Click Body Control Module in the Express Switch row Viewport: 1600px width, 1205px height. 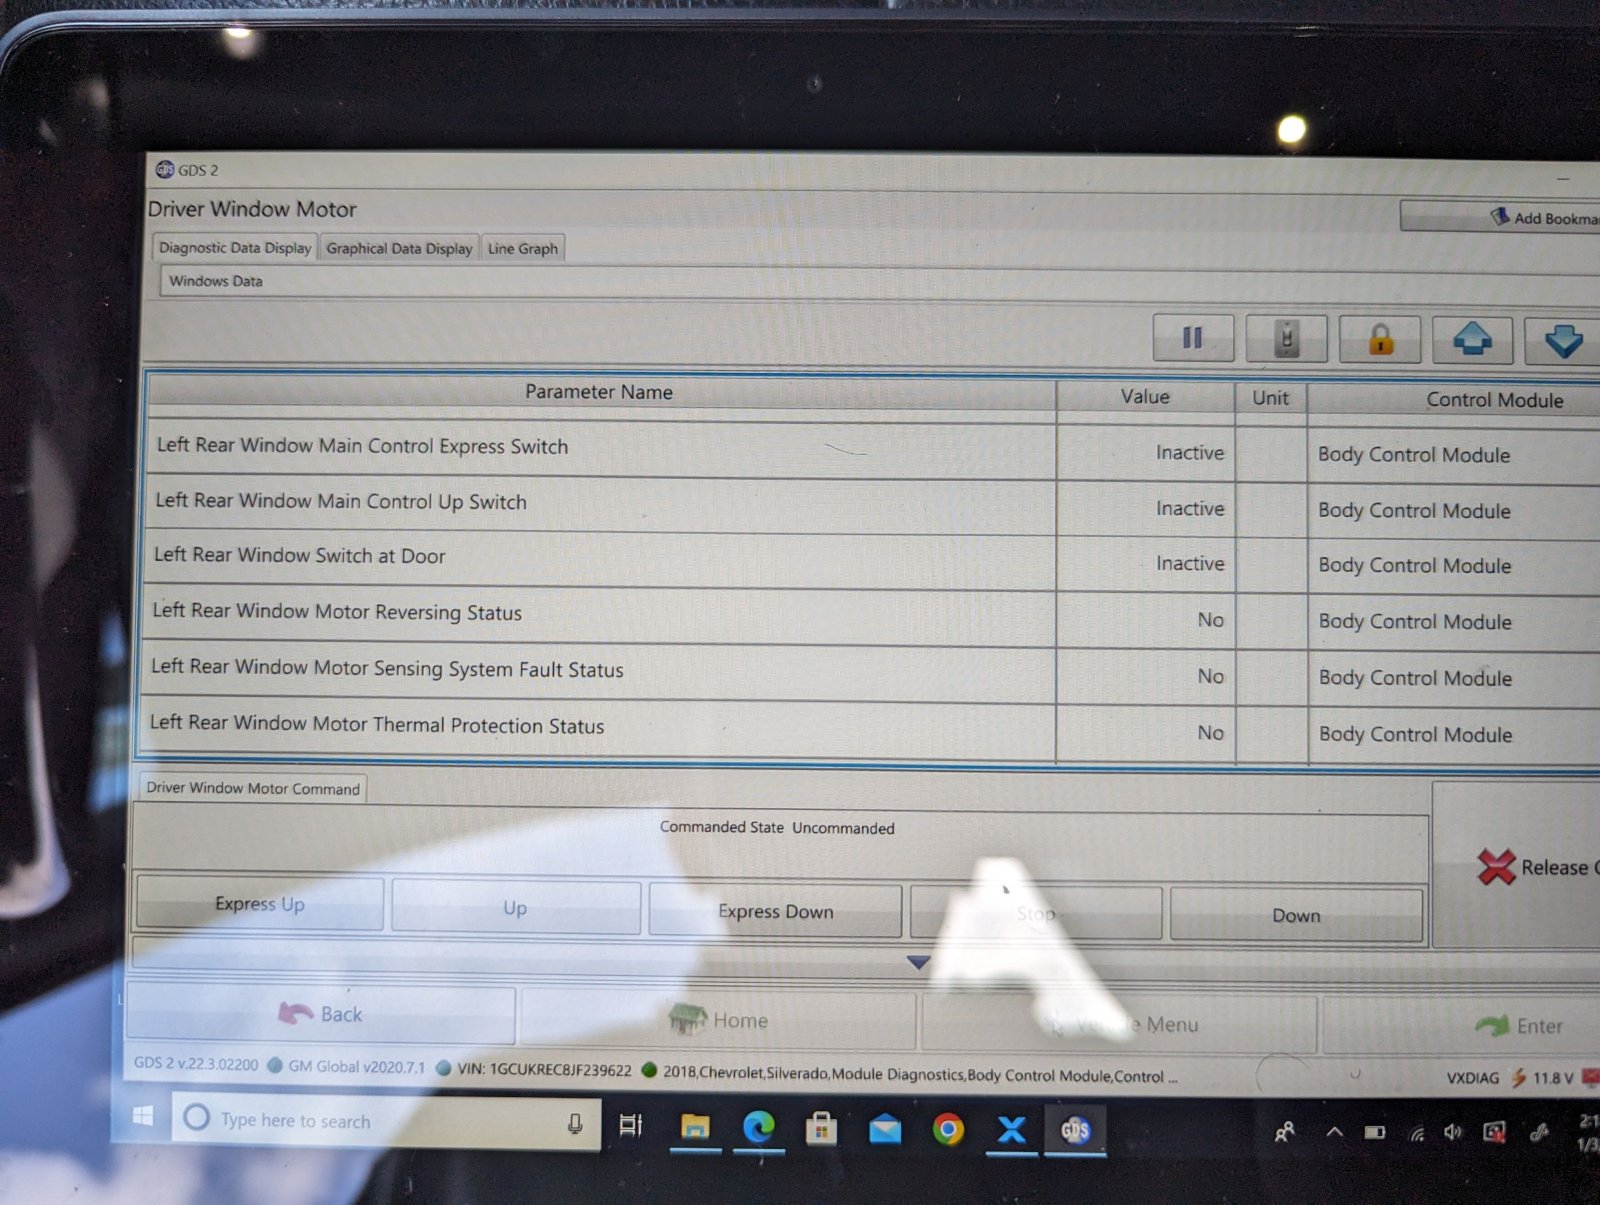coord(1414,455)
